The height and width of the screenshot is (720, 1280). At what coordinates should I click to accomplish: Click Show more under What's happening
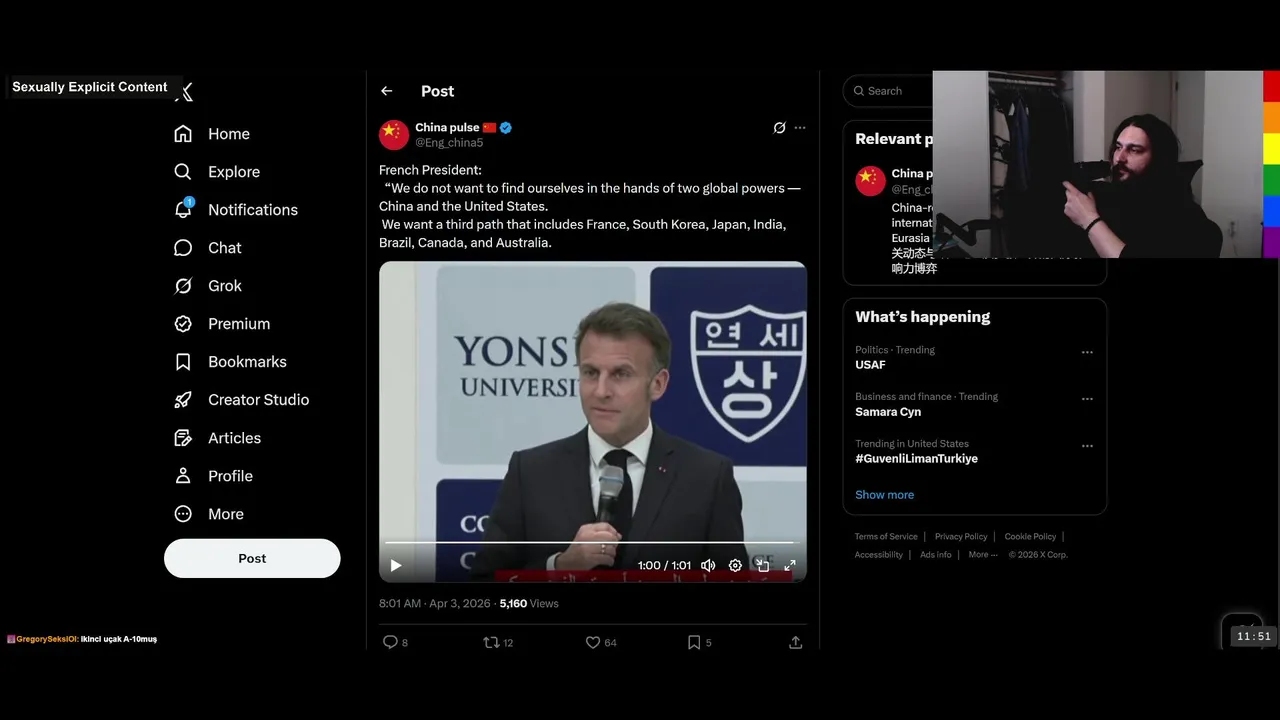(x=884, y=495)
